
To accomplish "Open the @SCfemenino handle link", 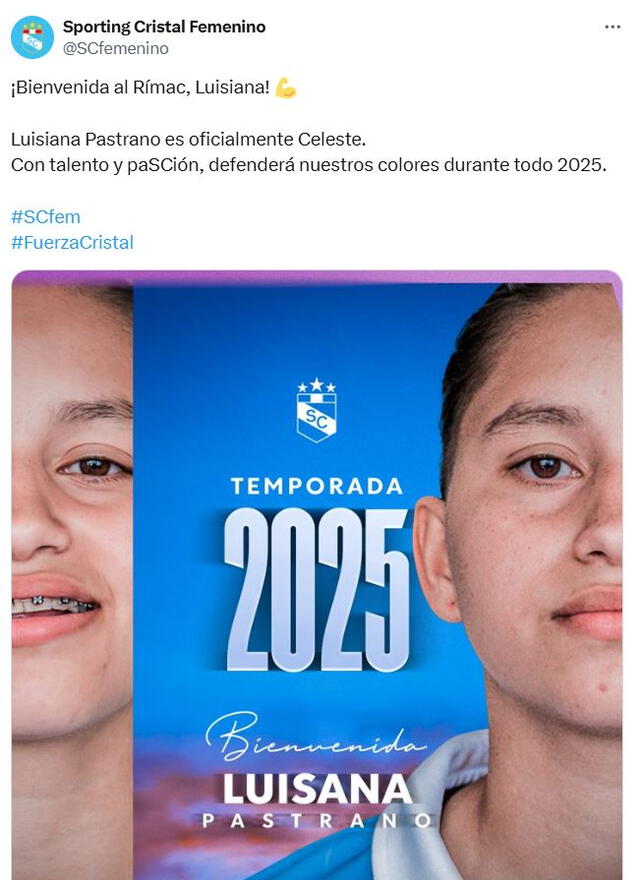I will [x=116, y=49].
